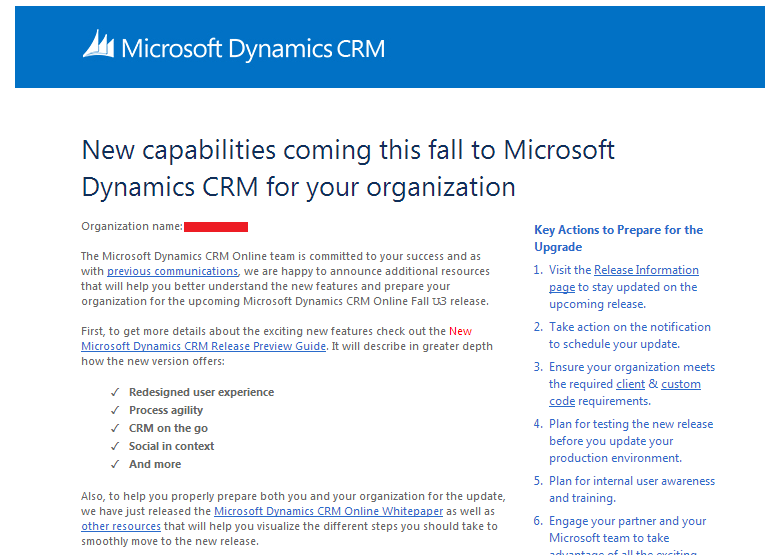Click the Microsoft Dynamics CRM logo icon
783x555 pixels.
[x=98, y=45]
